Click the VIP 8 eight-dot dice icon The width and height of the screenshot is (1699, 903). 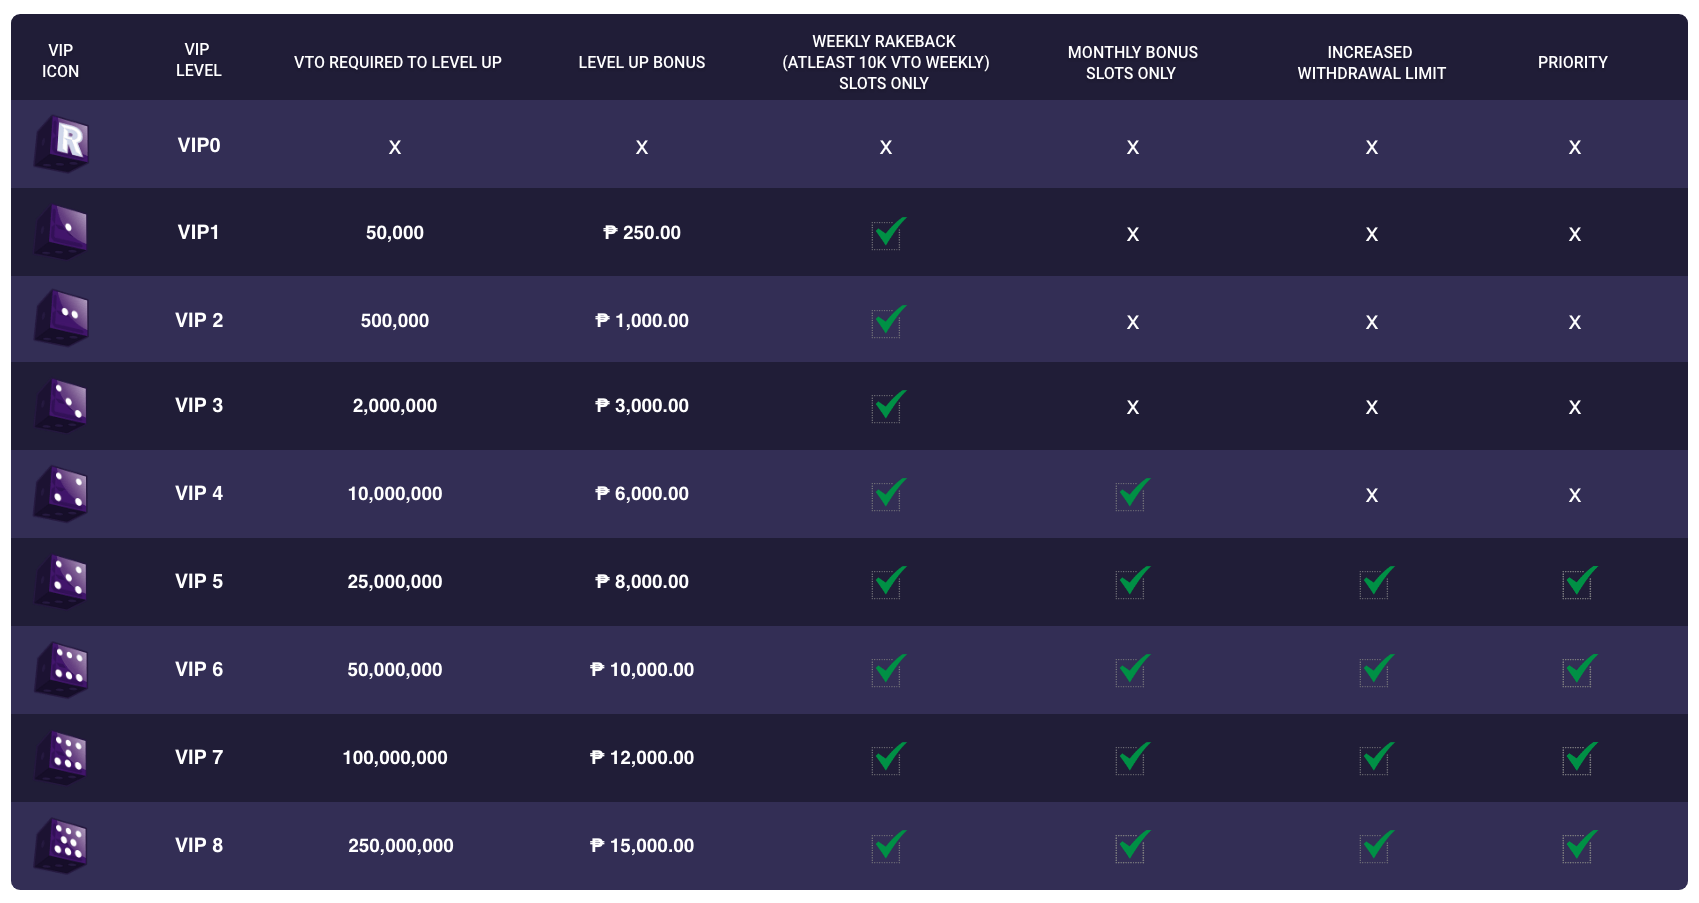pos(62,845)
